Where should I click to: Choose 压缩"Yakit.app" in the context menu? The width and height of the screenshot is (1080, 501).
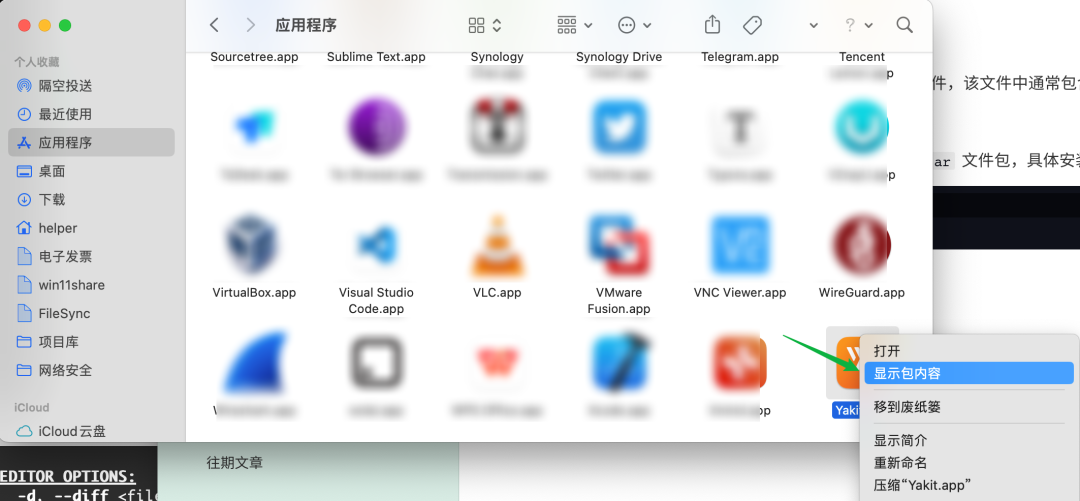click(x=970, y=484)
